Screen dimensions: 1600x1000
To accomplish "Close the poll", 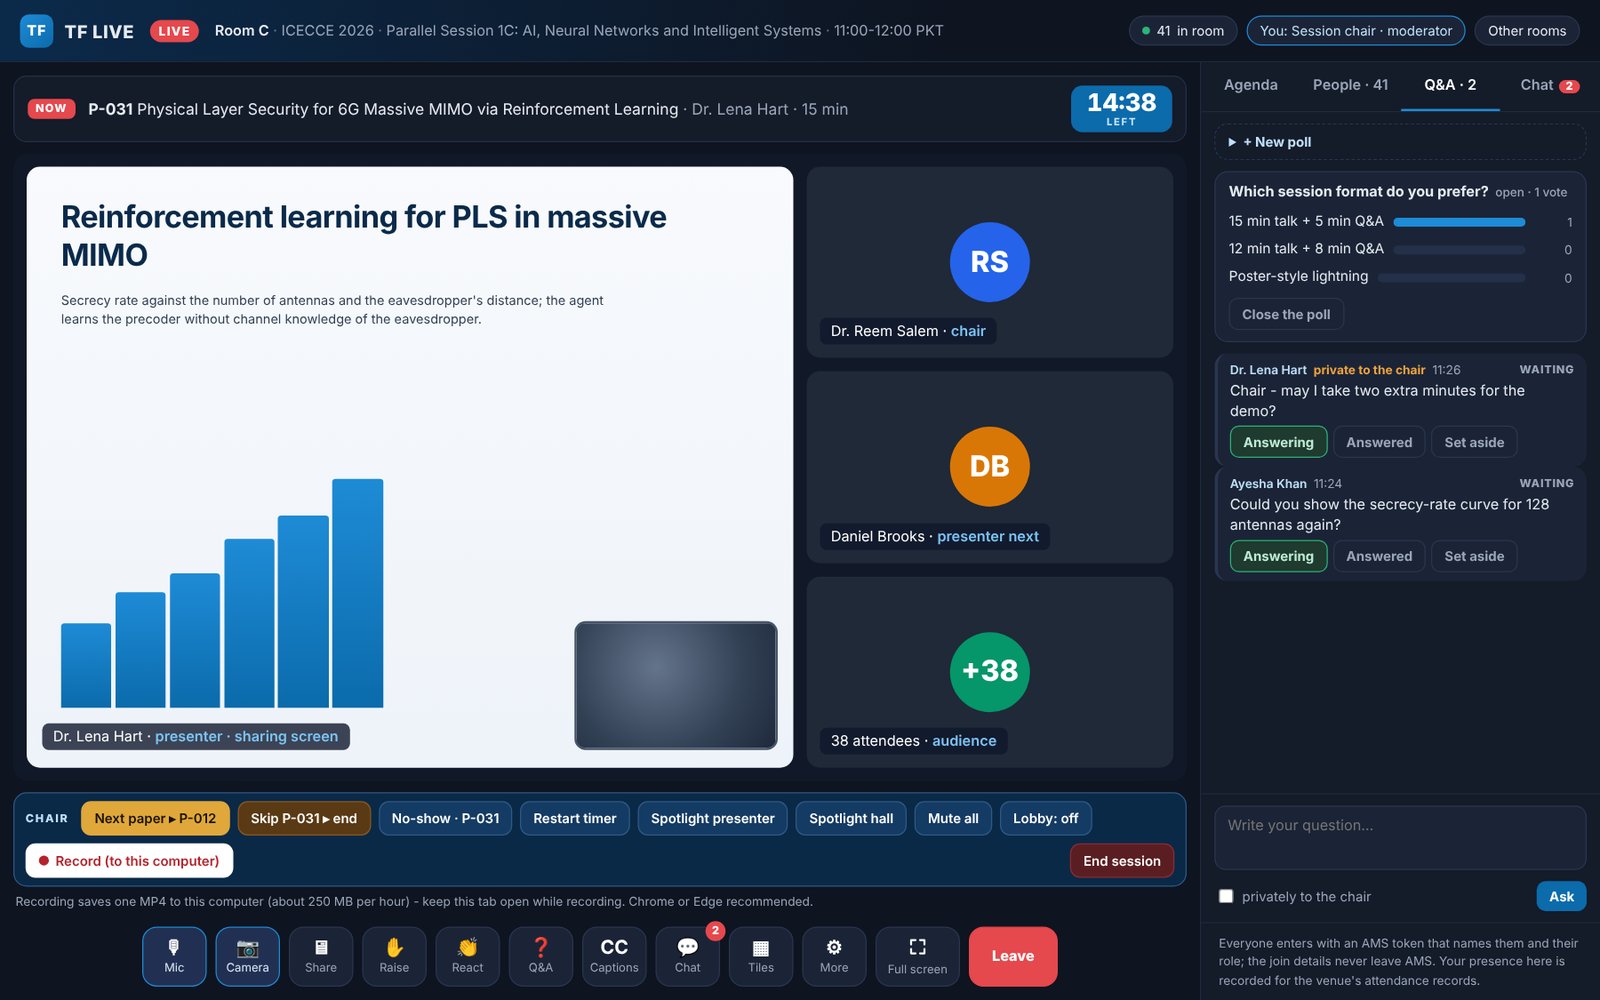I will [1286, 314].
